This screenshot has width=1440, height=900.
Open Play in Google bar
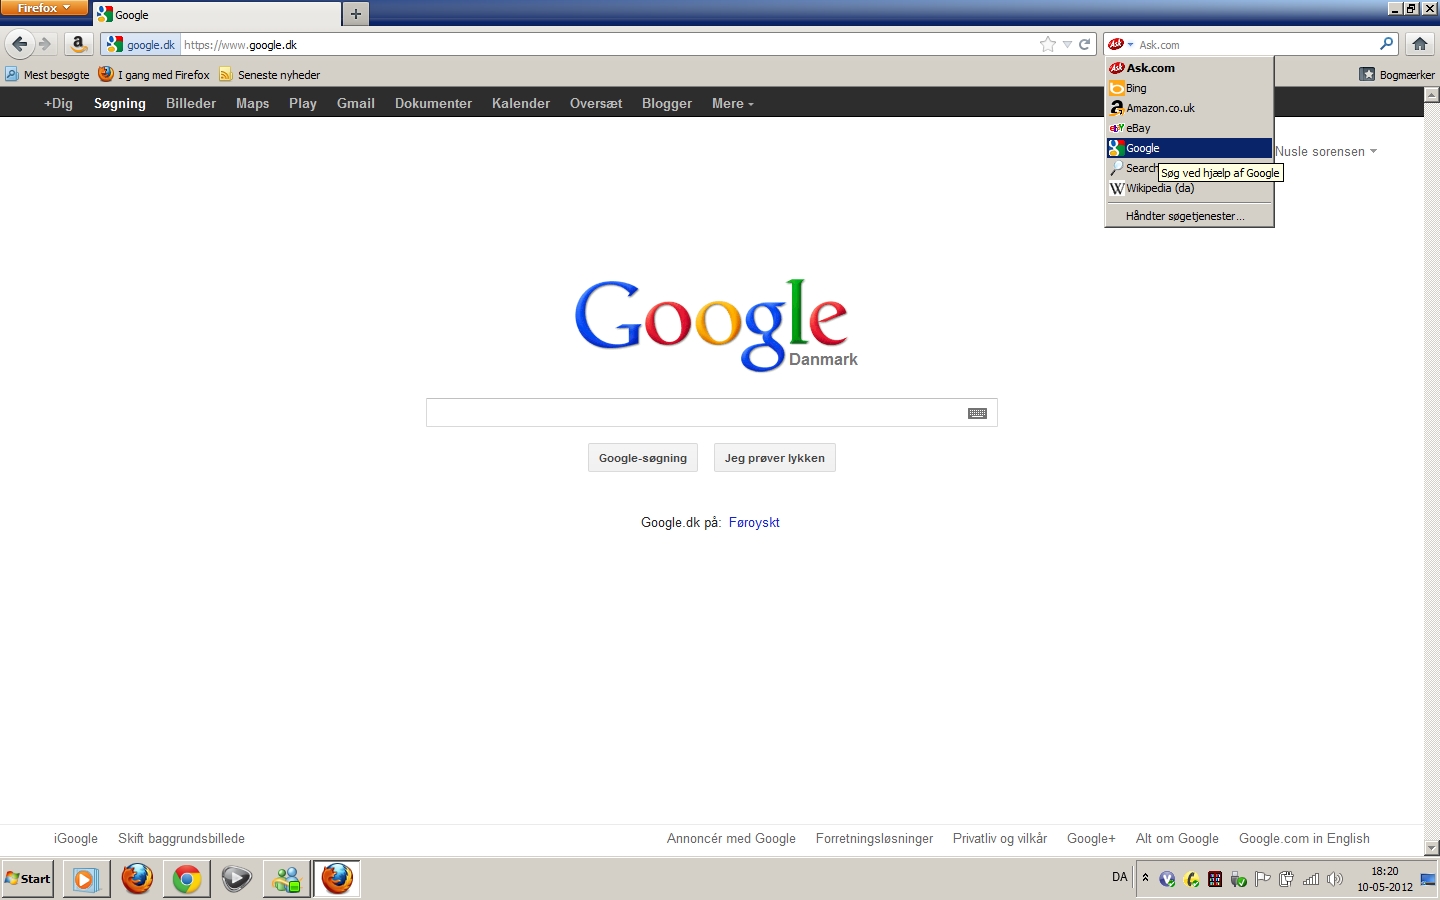(303, 103)
